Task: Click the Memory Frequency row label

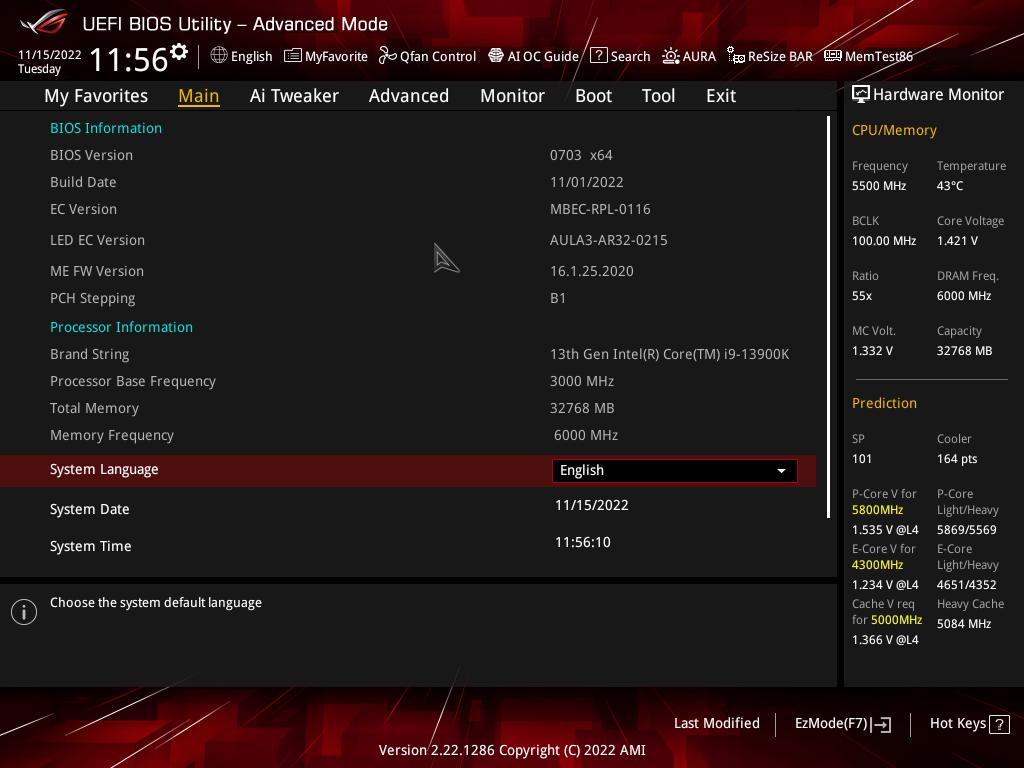Action: [x=112, y=436]
